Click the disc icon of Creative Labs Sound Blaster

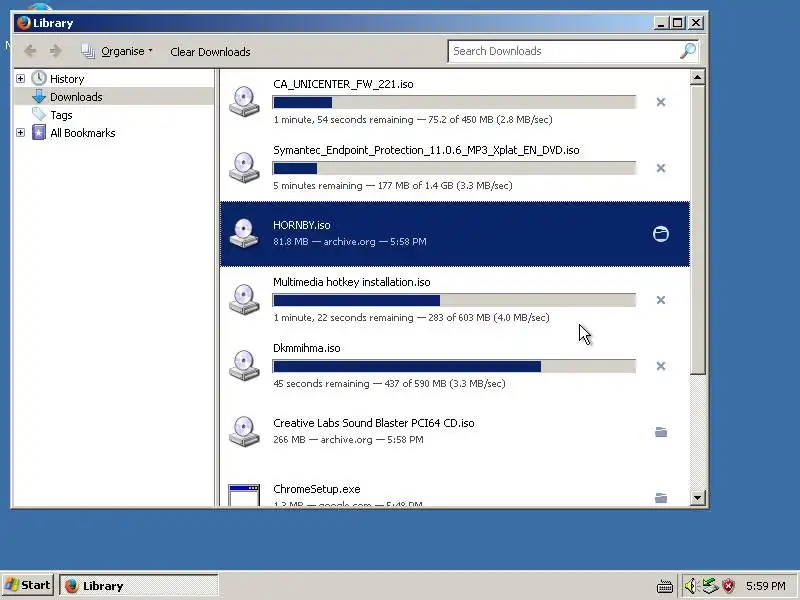click(x=244, y=431)
